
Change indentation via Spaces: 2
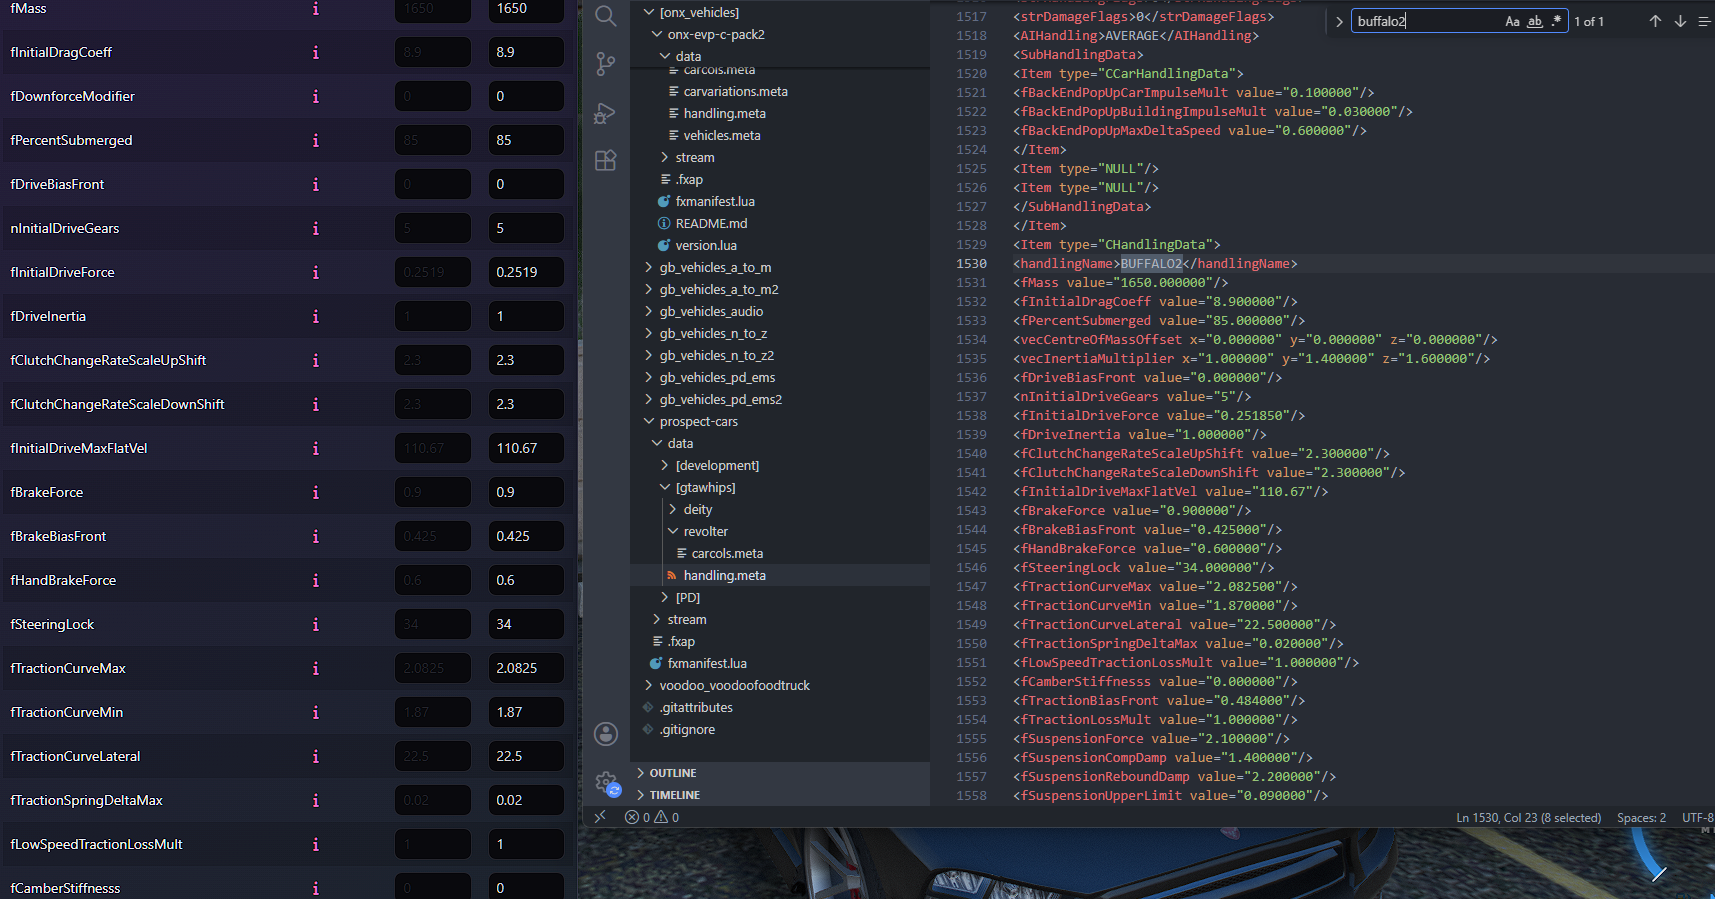tap(1641, 818)
